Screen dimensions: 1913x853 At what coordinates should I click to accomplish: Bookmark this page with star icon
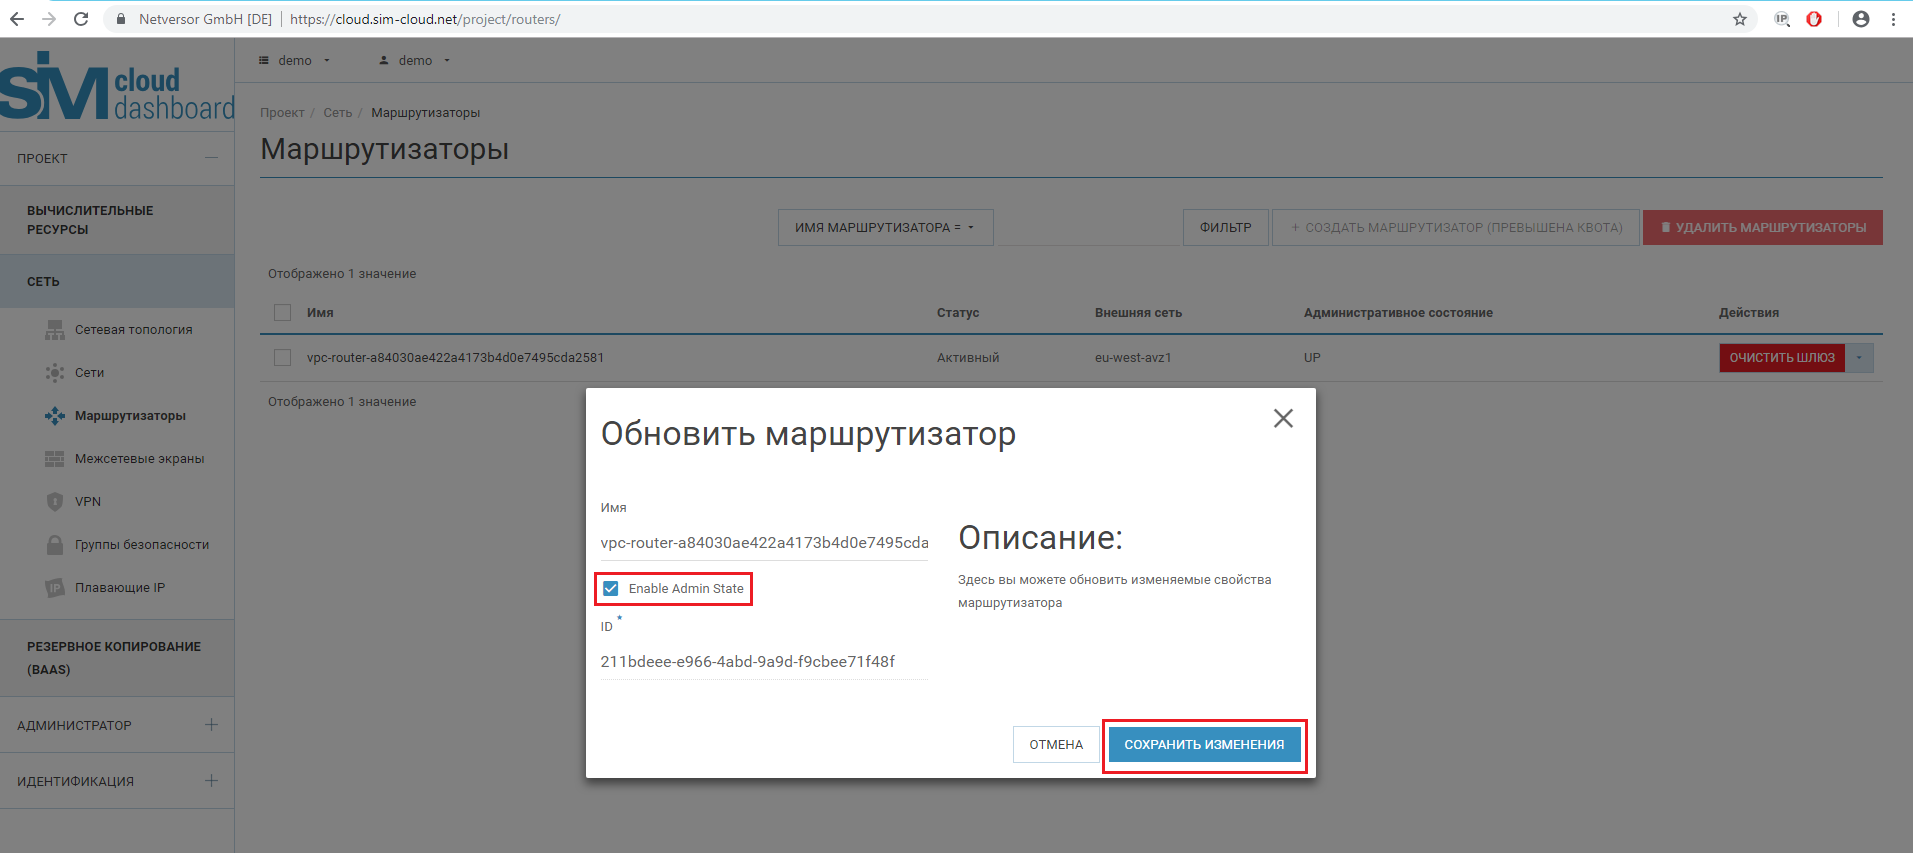[x=1740, y=19]
